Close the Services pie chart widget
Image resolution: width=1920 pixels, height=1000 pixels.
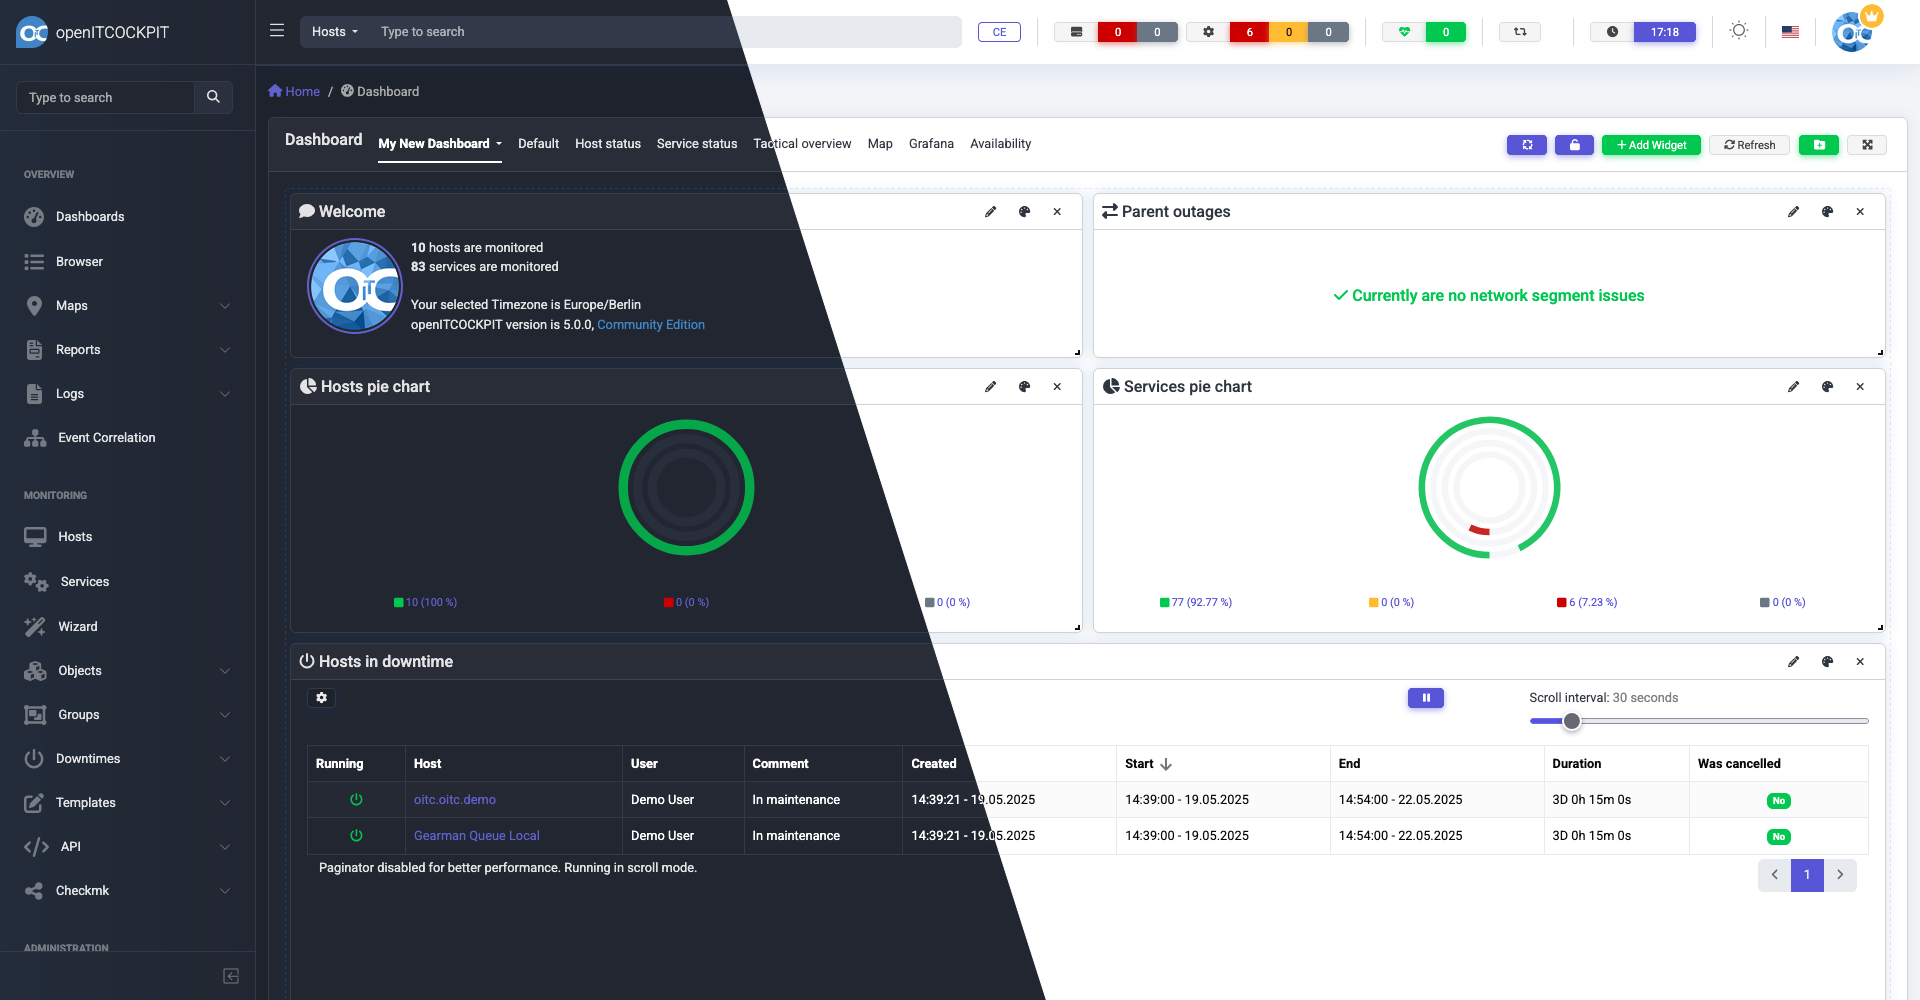pos(1860,387)
